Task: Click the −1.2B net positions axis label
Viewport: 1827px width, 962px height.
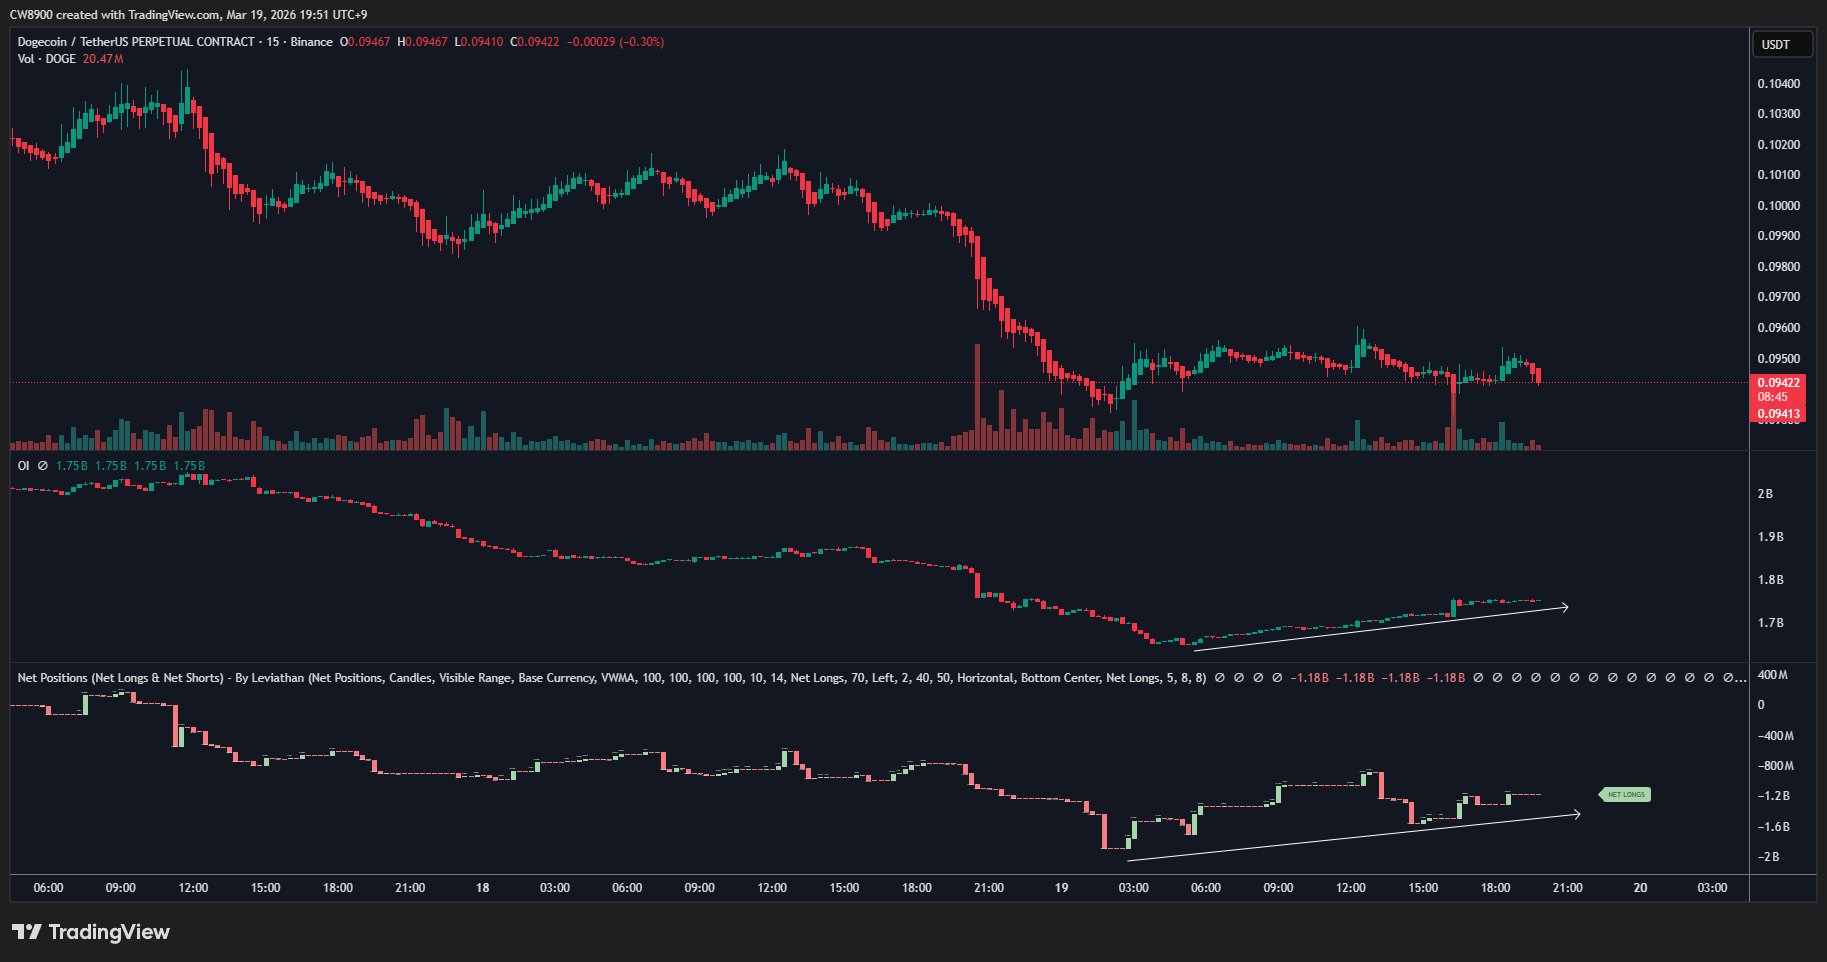Action: [1773, 796]
